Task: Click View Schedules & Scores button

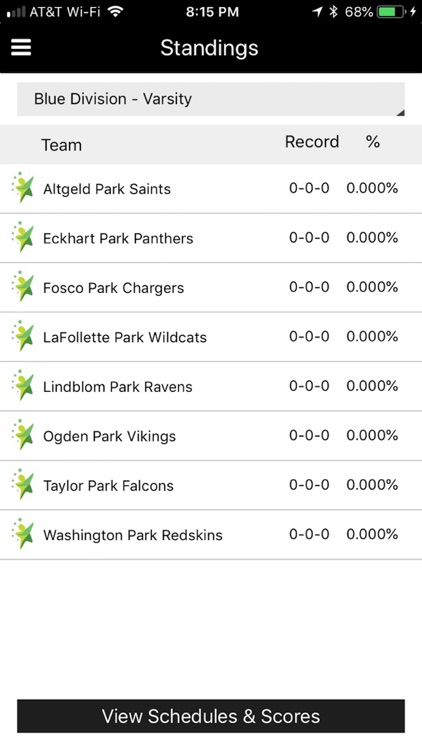Action: tap(211, 716)
